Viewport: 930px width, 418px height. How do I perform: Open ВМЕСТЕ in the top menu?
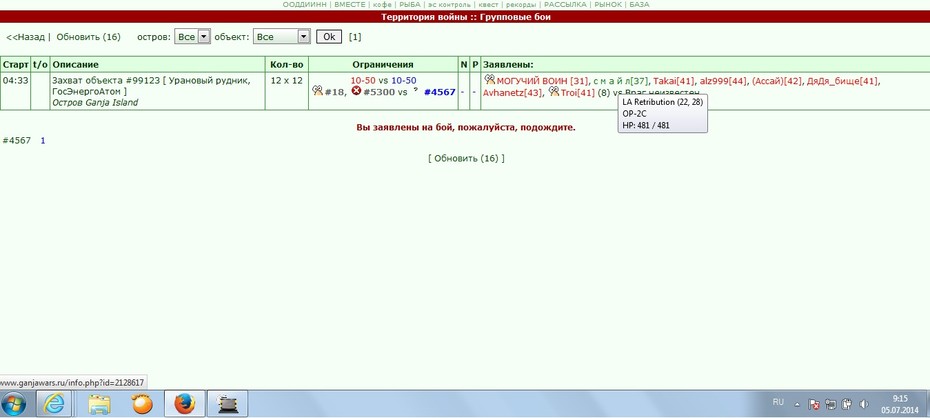[x=350, y=4]
